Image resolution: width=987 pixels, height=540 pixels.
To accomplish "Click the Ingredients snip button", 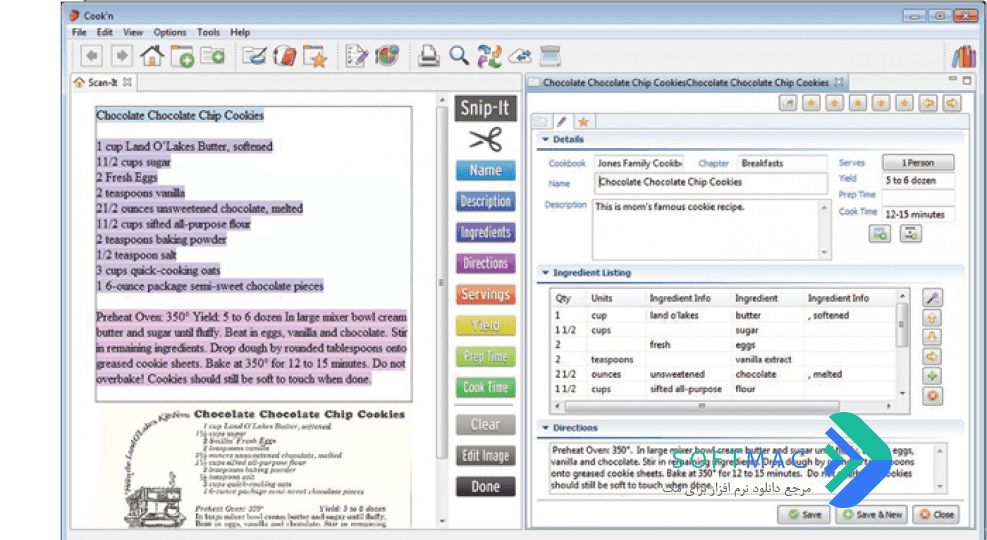I will point(485,233).
